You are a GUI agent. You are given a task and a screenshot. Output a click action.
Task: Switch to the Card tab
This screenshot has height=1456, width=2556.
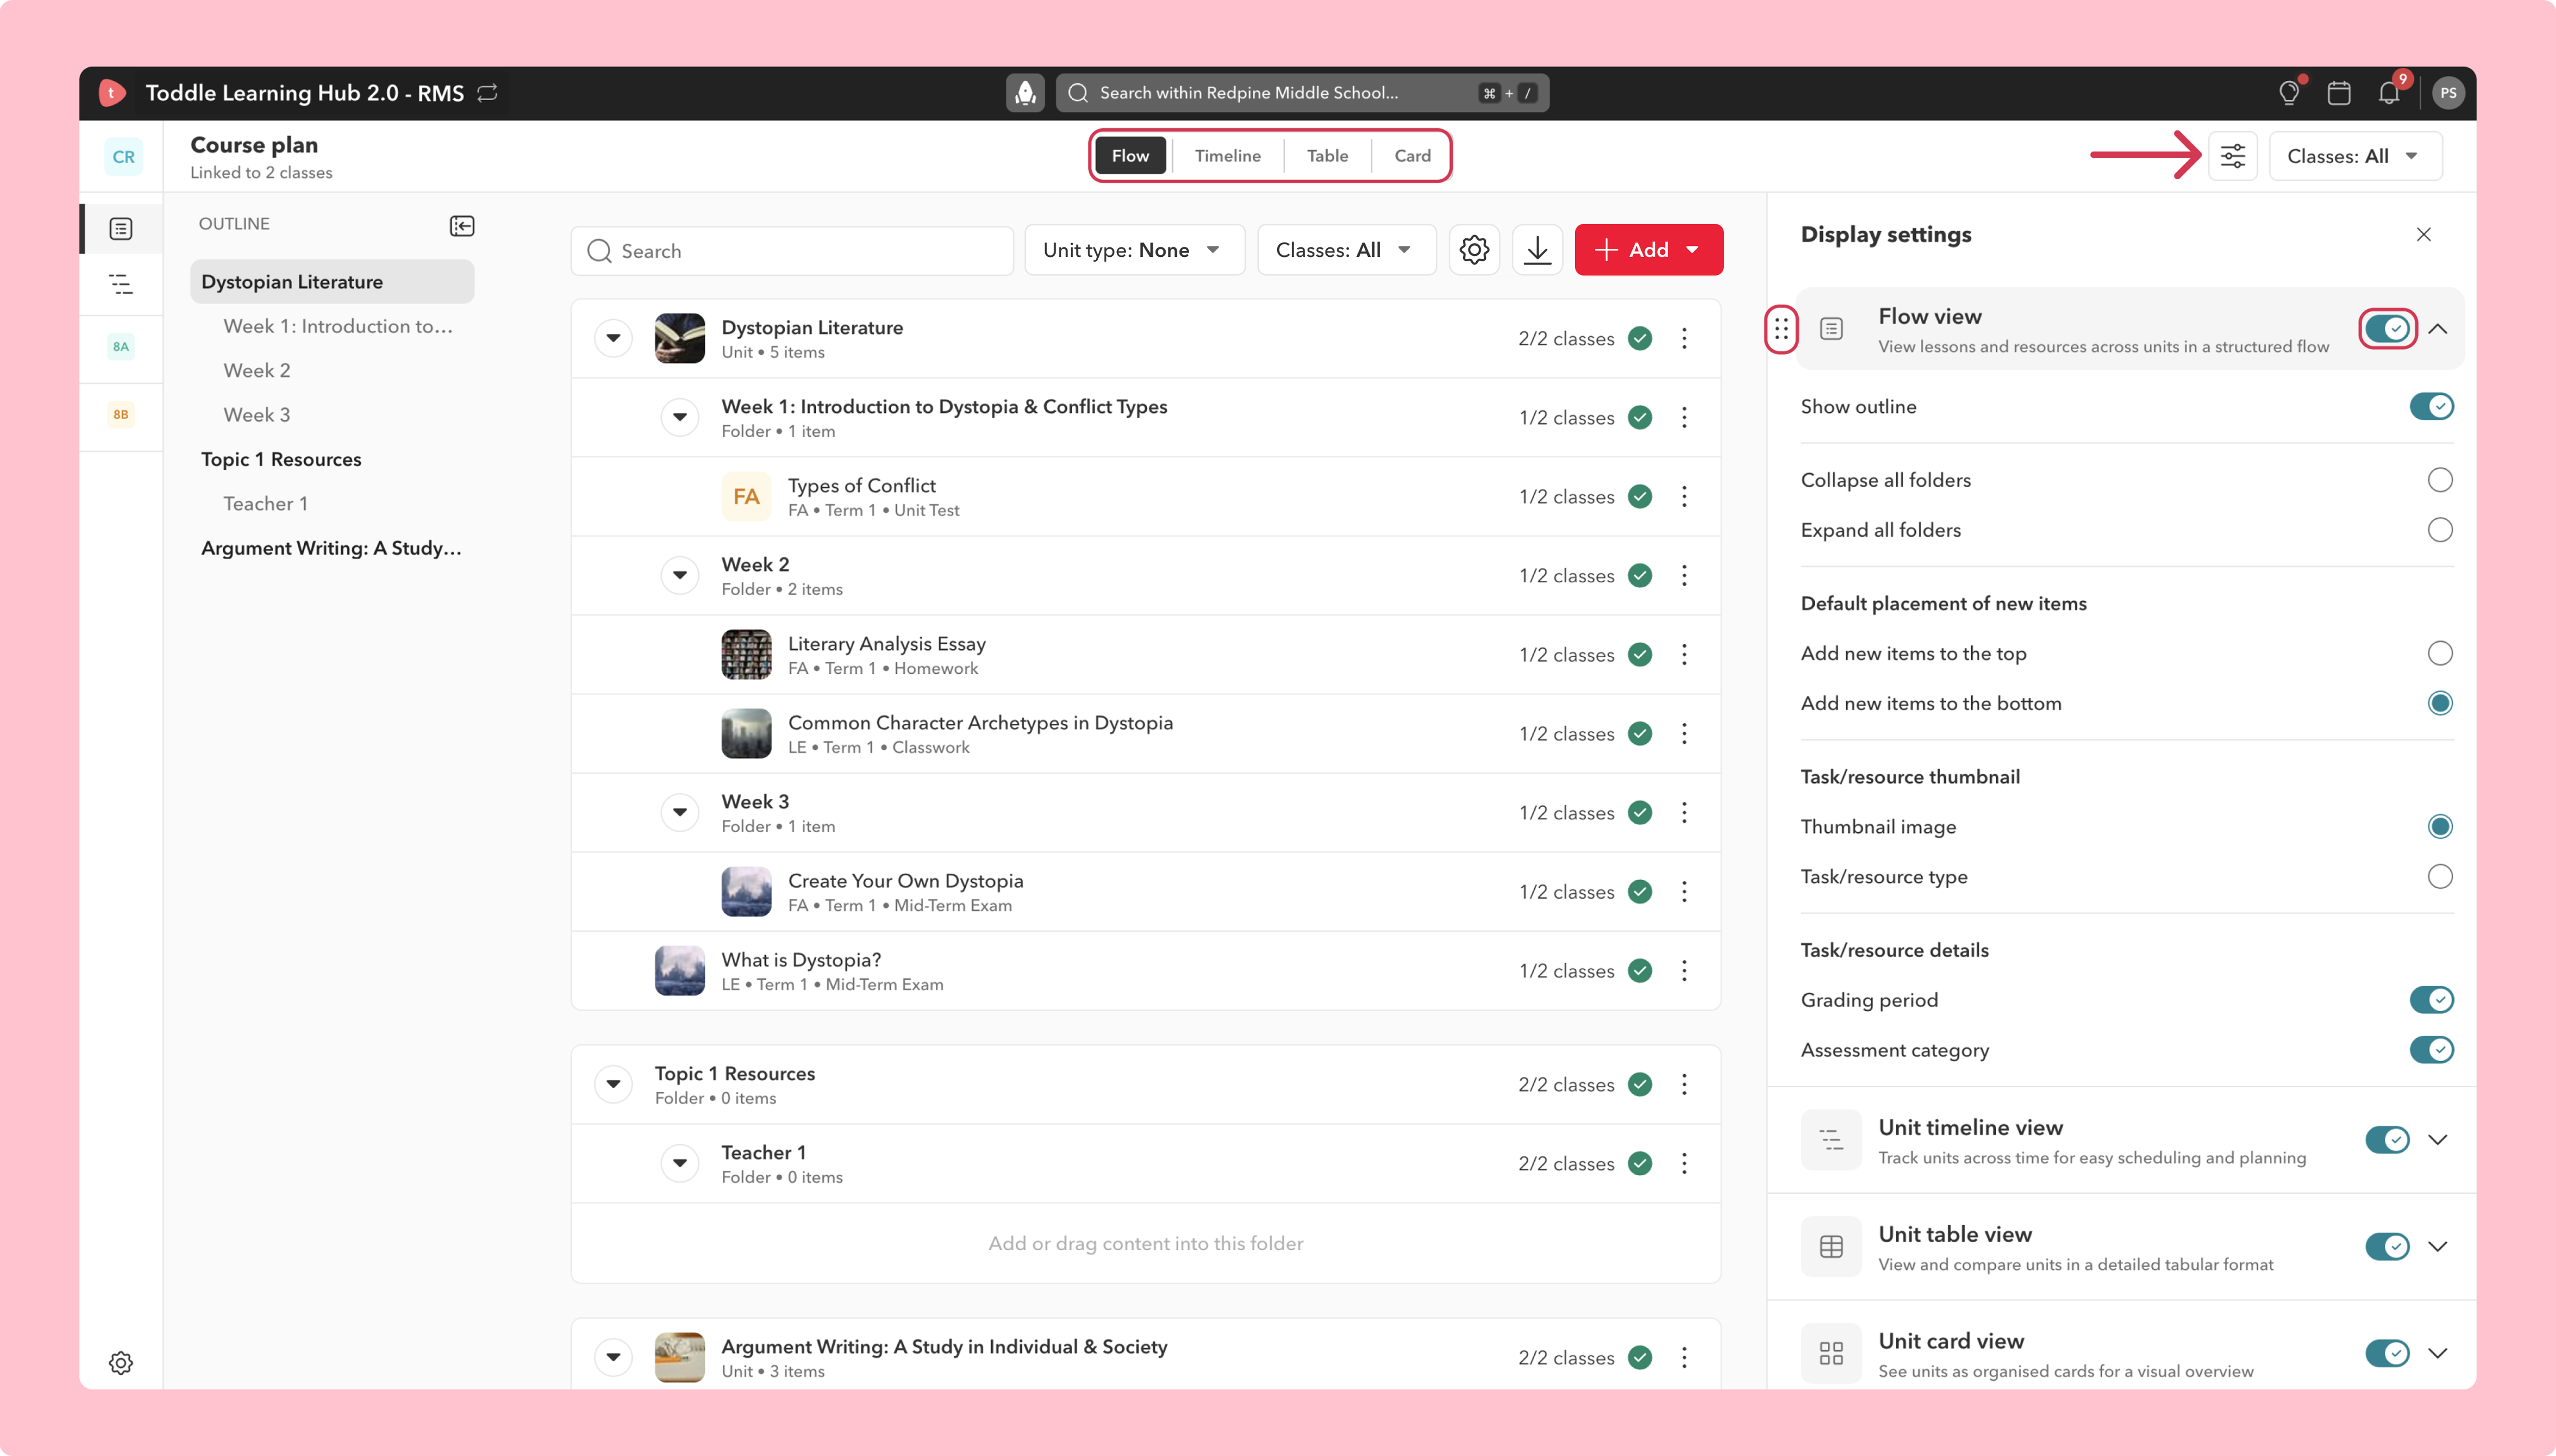click(x=1412, y=156)
